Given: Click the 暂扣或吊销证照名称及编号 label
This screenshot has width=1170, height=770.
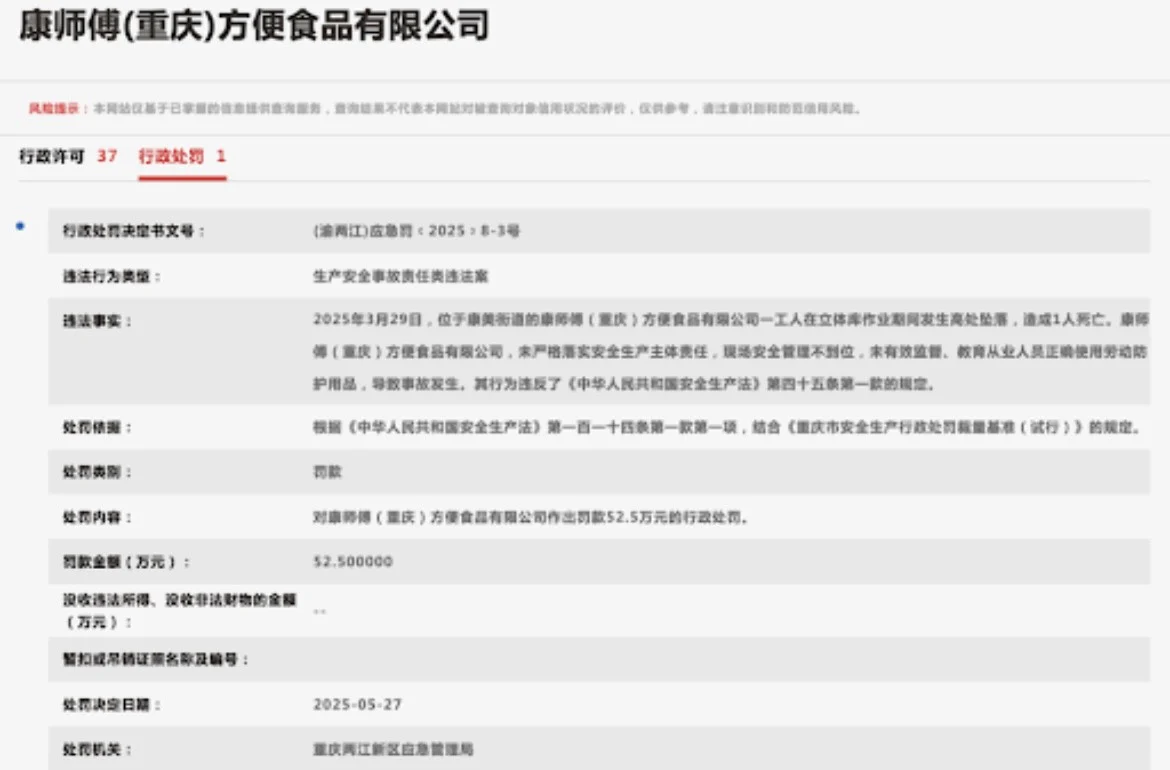Looking at the screenshot, I should [x=155, y=660].
